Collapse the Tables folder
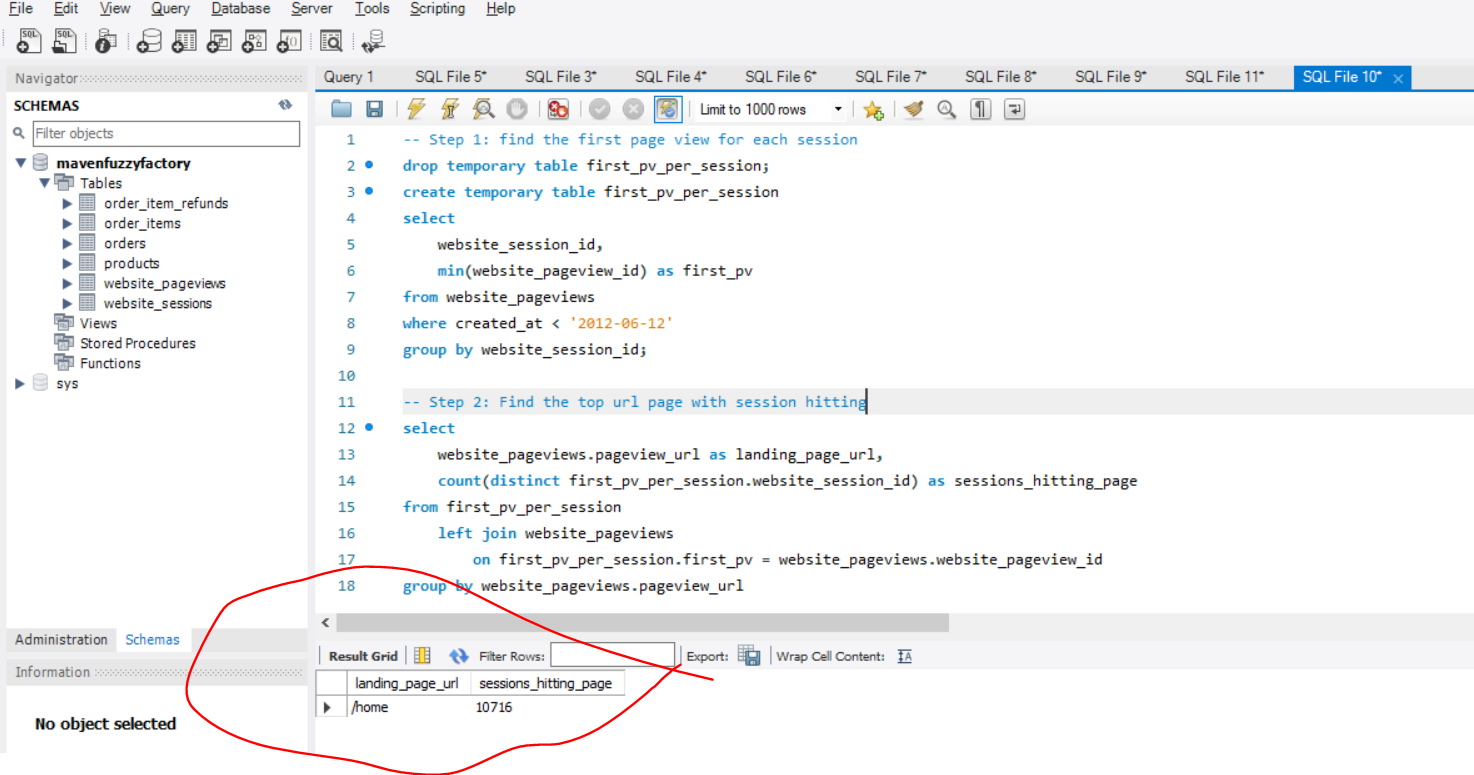This screenshot has width=1474, height=775. click(x=44, y=183)
